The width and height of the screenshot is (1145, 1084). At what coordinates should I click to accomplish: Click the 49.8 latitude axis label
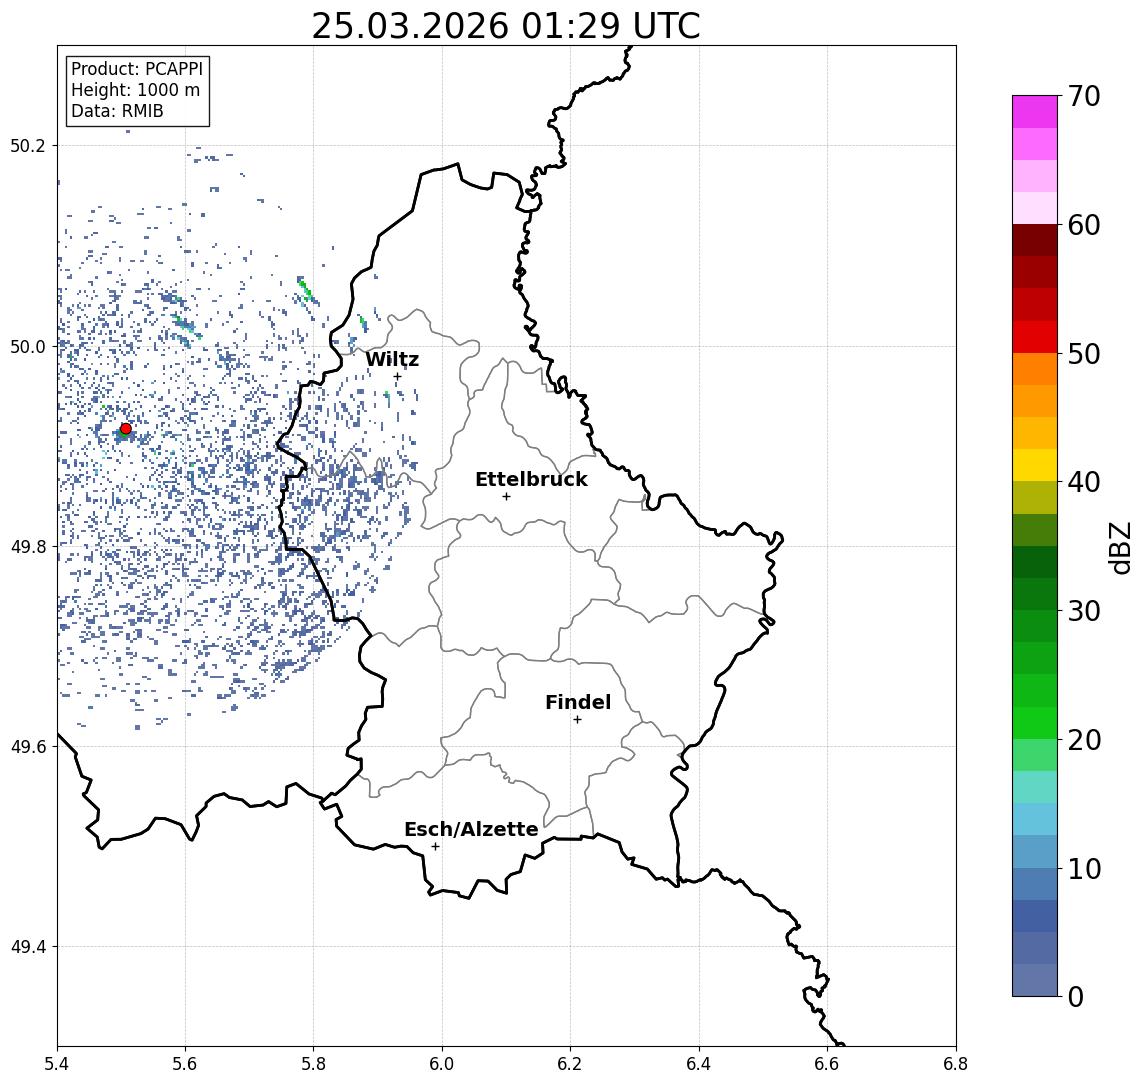[28, 546]
